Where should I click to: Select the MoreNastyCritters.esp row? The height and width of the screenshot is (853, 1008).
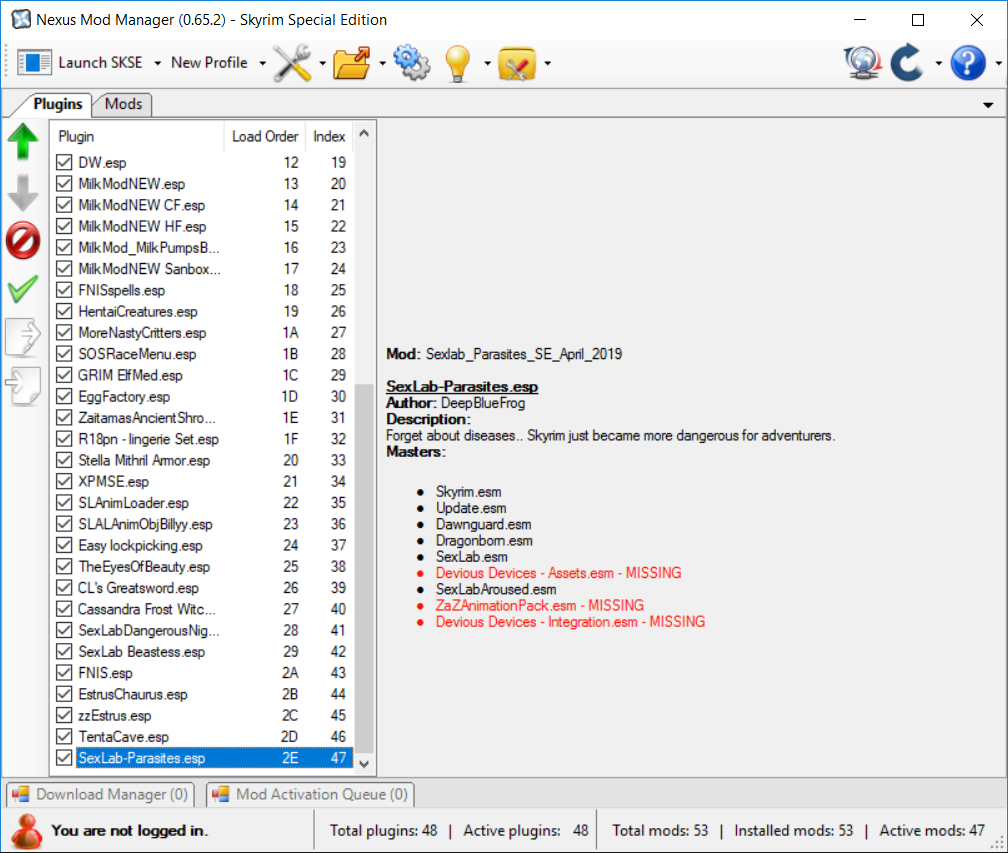[202, 332]
